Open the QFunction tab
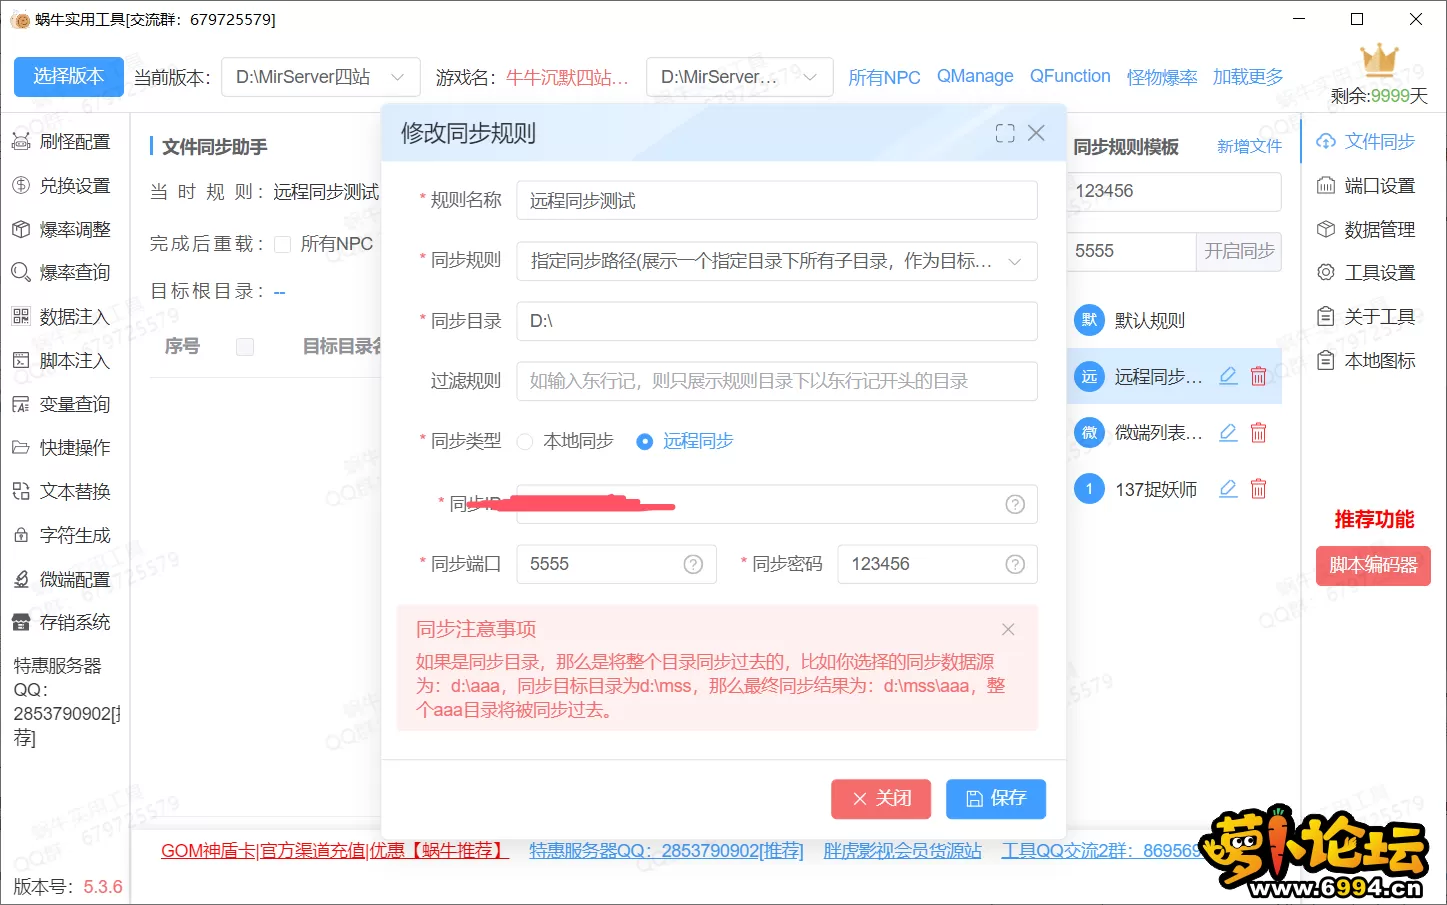The height and width of the screenshot is (905, 1447). coord(1070,76)
